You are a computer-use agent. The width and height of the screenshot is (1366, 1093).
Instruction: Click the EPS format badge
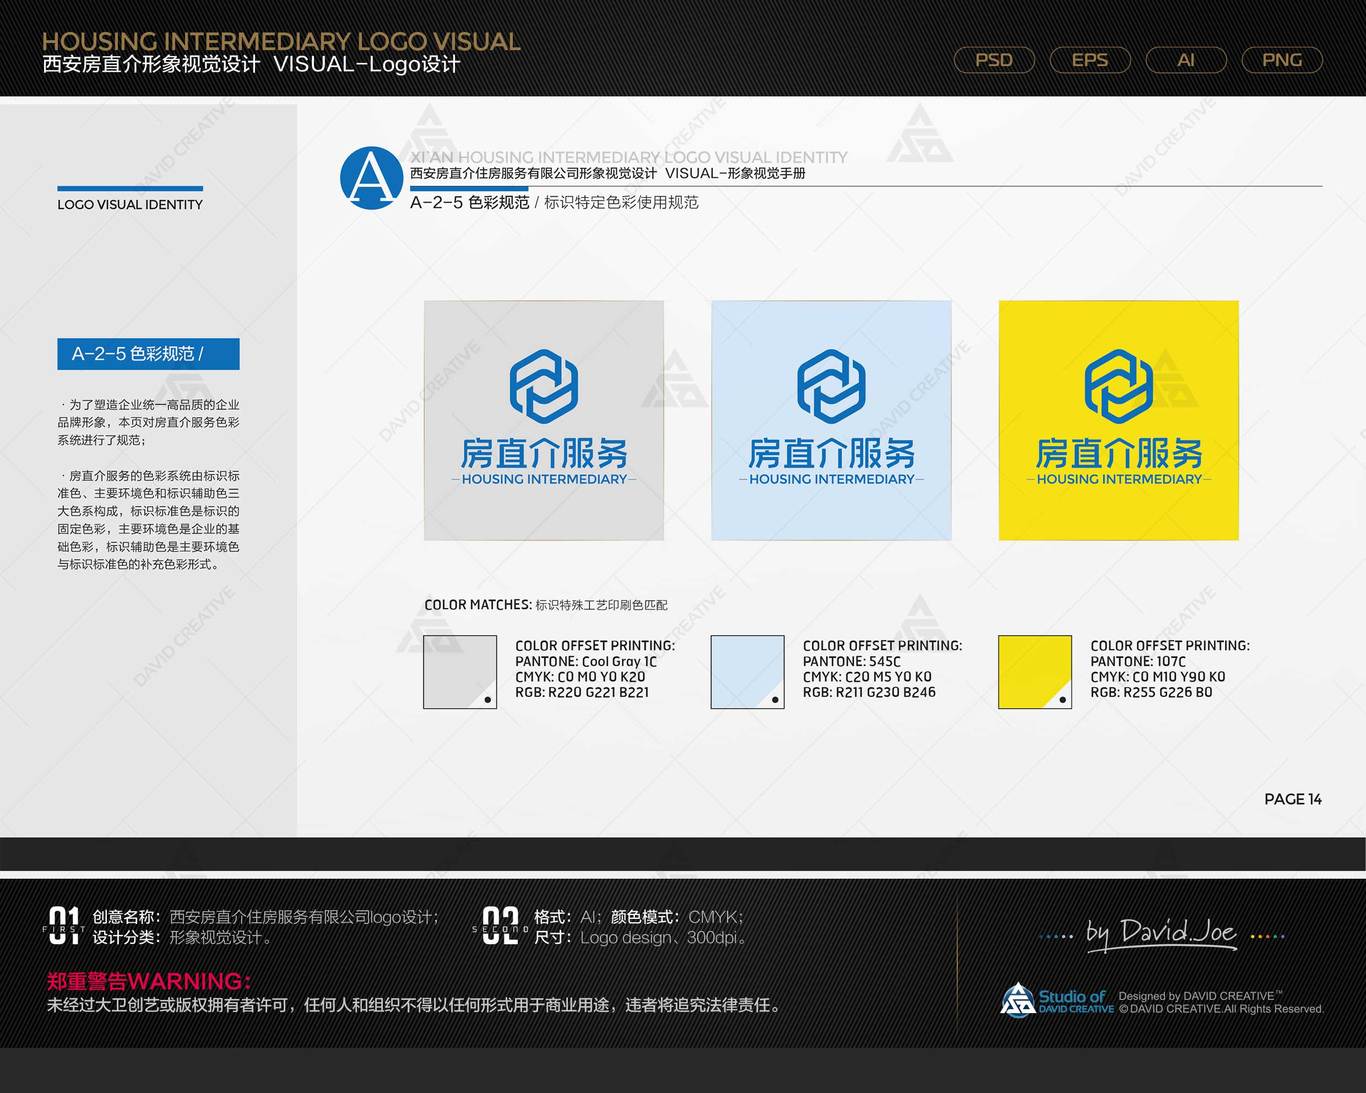[x=1090, y=60]
